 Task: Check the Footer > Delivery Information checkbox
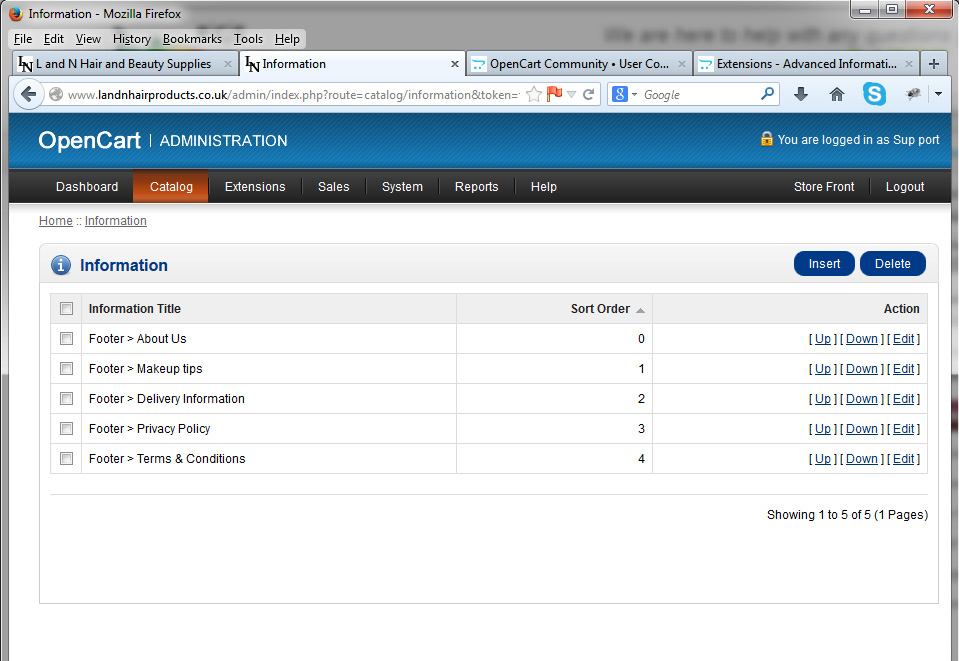tap(67, 399)
